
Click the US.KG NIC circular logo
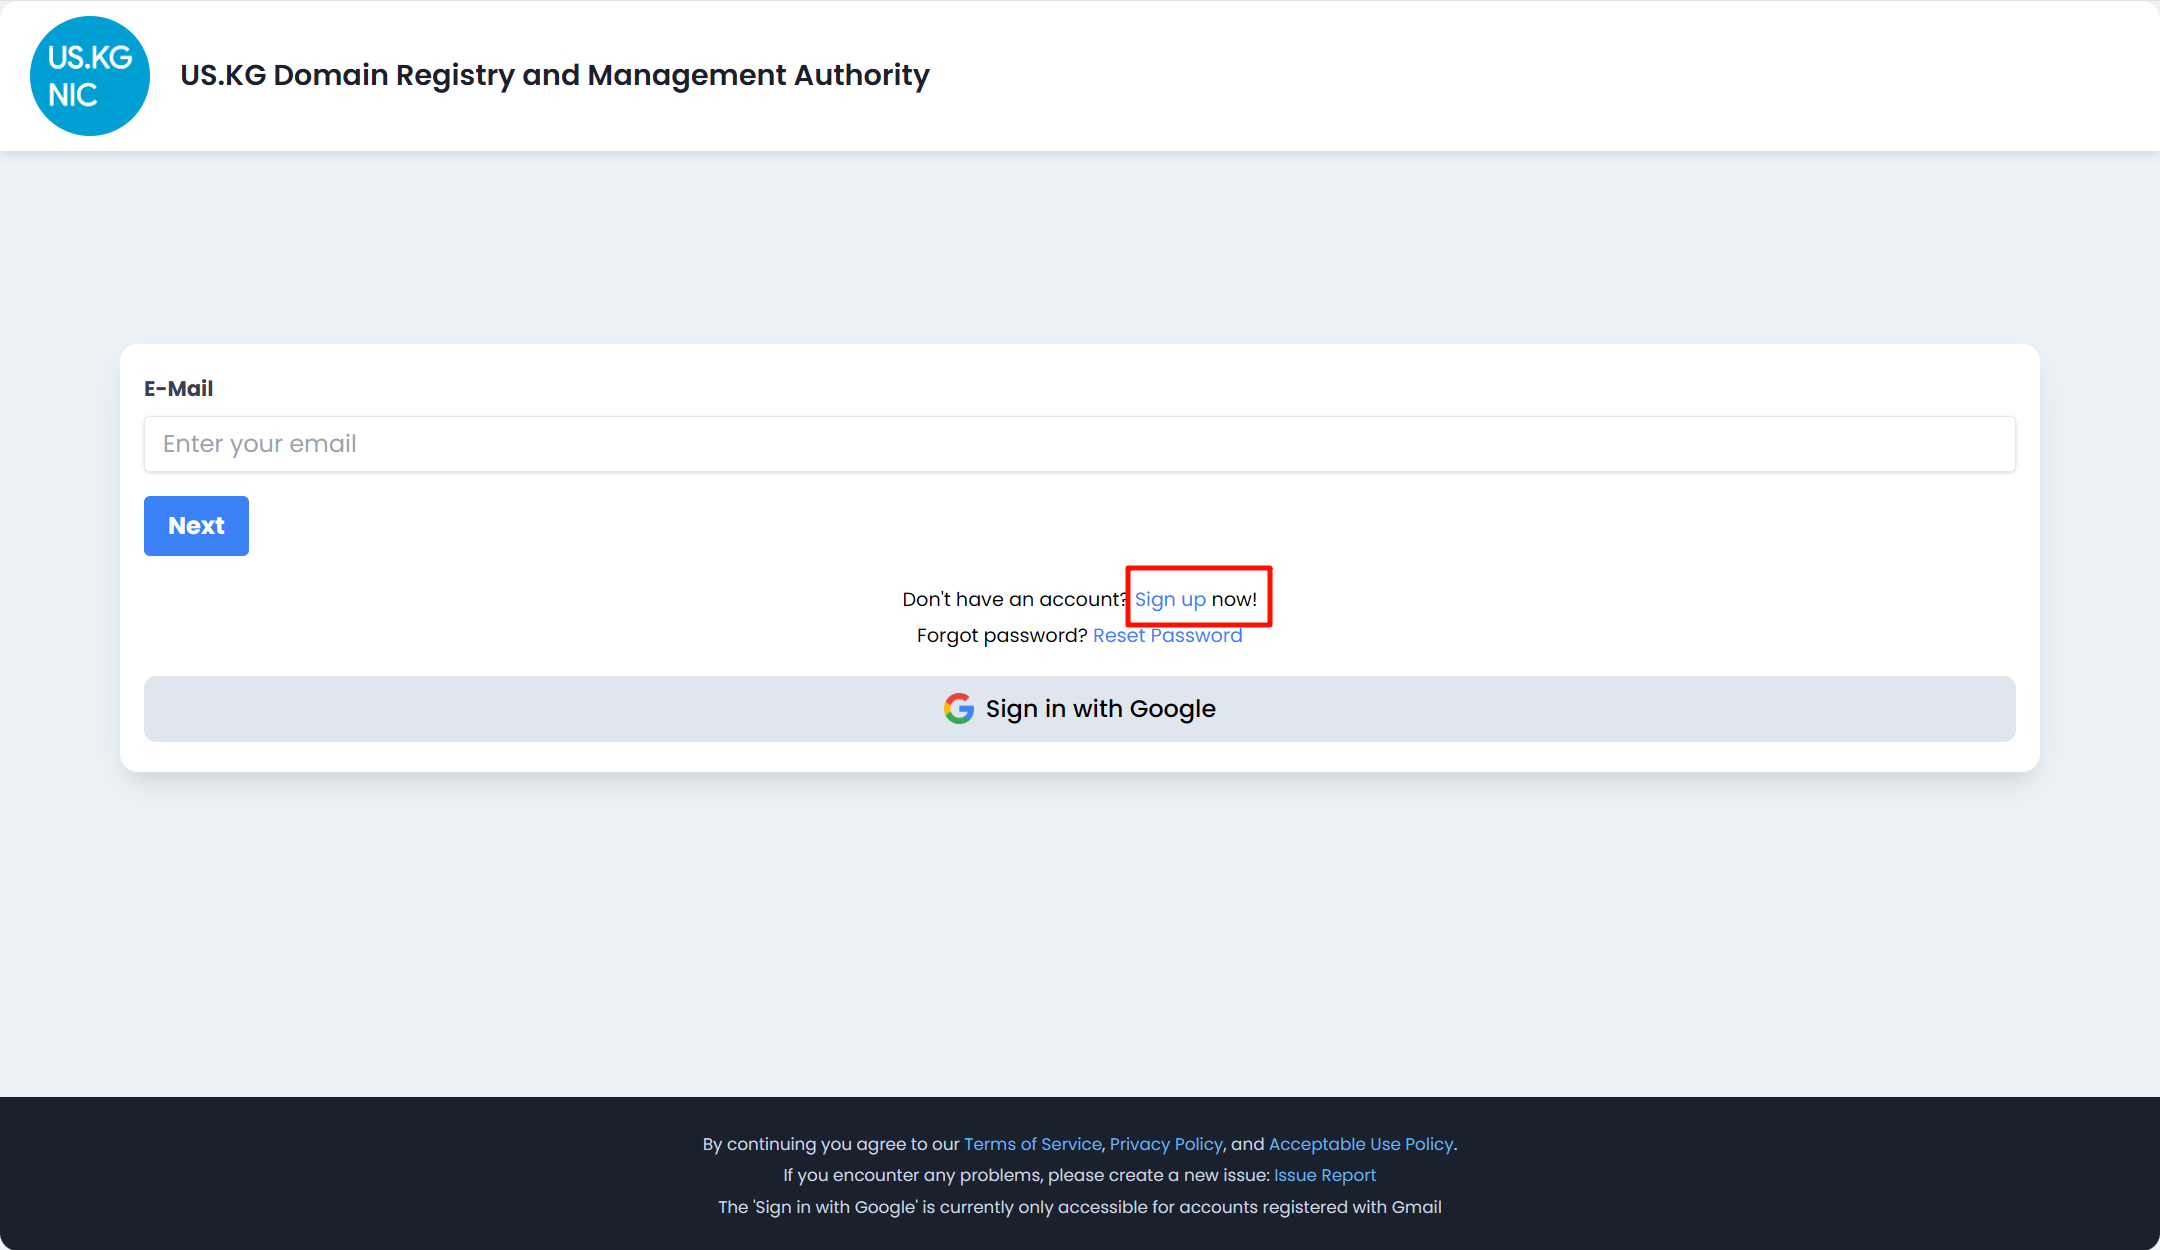pos(90,76)
